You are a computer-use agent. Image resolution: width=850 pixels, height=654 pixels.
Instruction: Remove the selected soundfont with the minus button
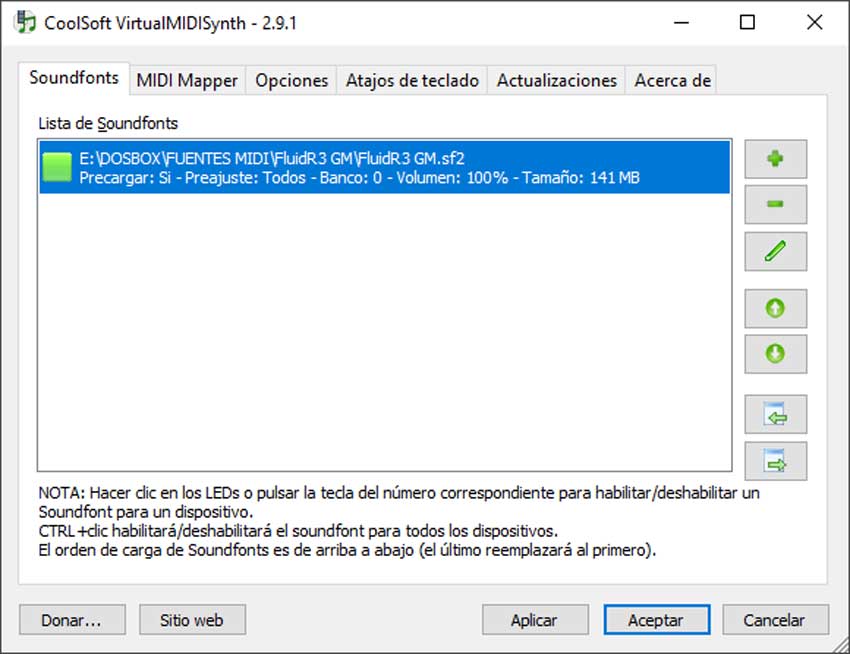click(775, 204)
